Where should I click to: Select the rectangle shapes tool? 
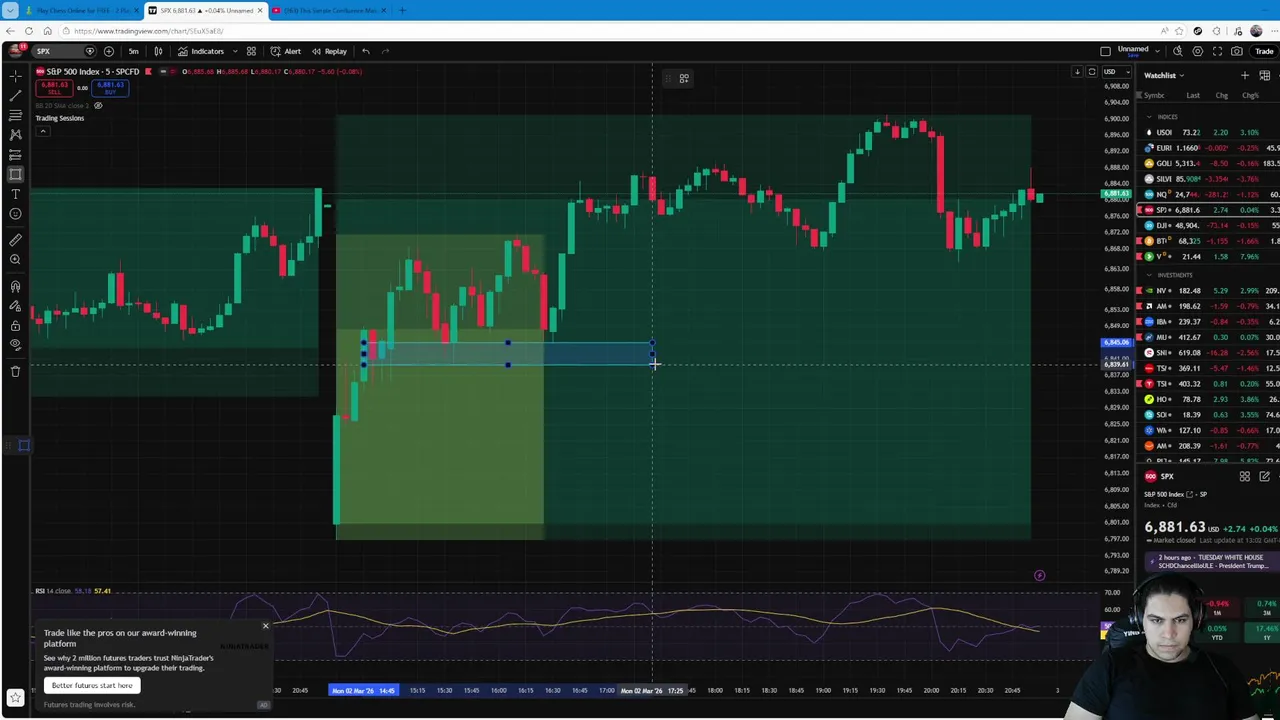pos(15,174)
